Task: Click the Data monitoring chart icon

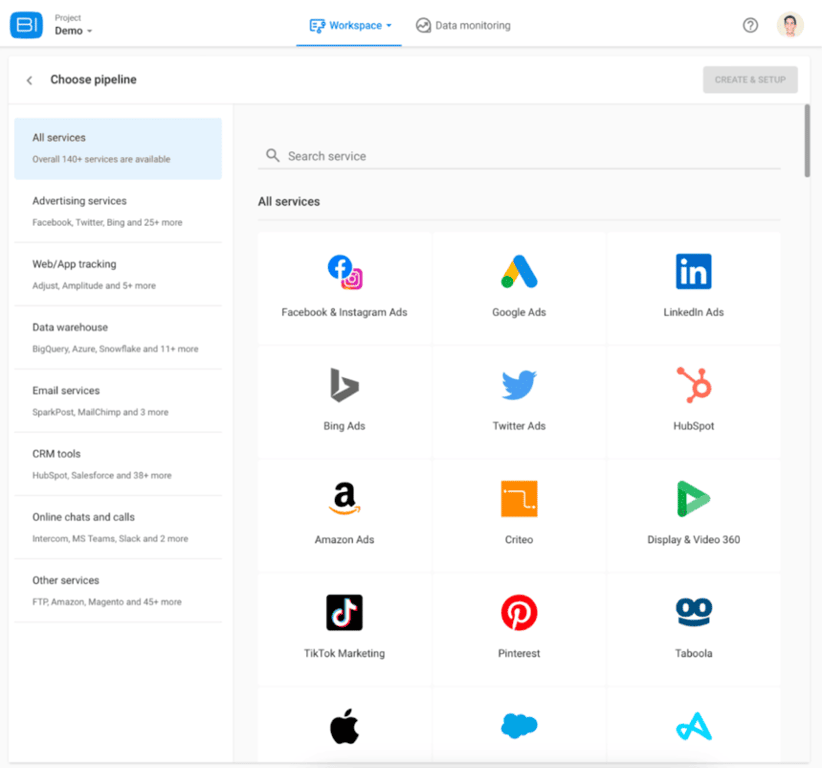Action: click(423, 25)
